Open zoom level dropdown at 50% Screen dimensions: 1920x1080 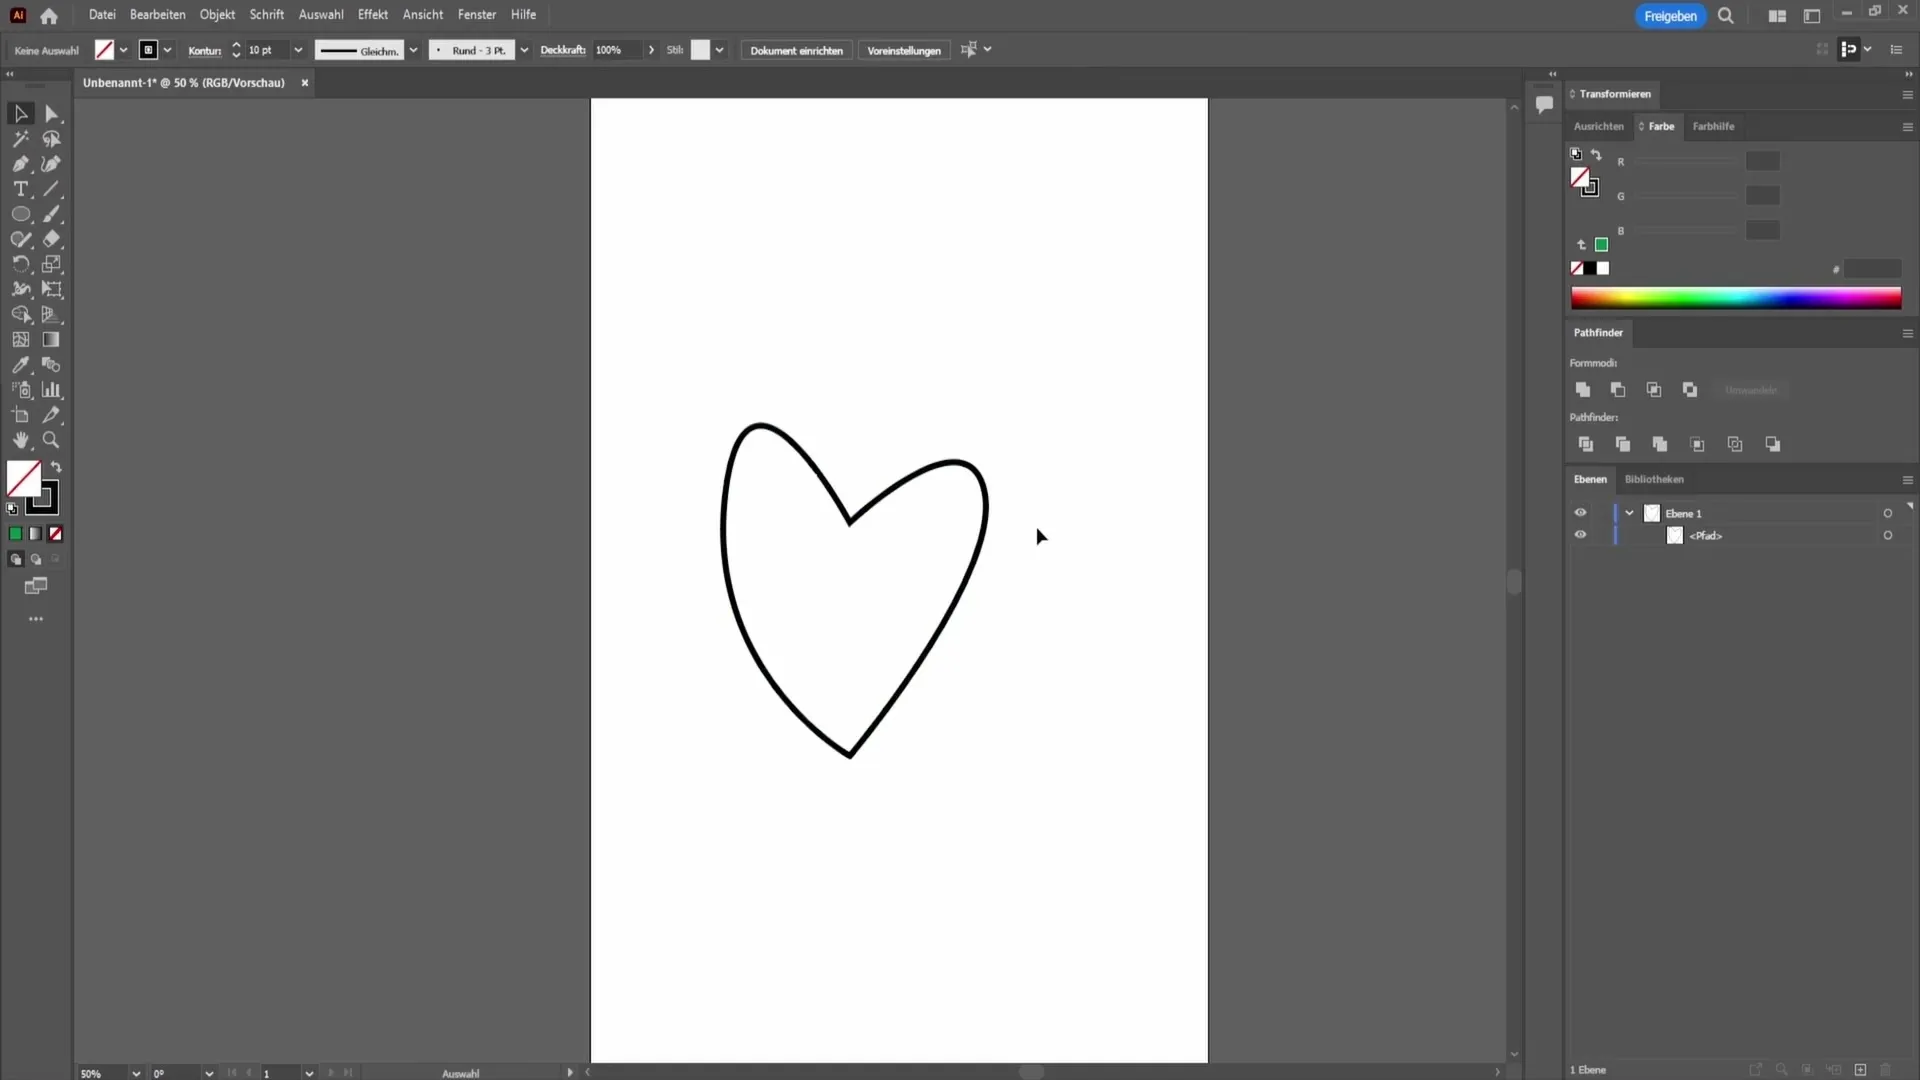coord(136,1073)
